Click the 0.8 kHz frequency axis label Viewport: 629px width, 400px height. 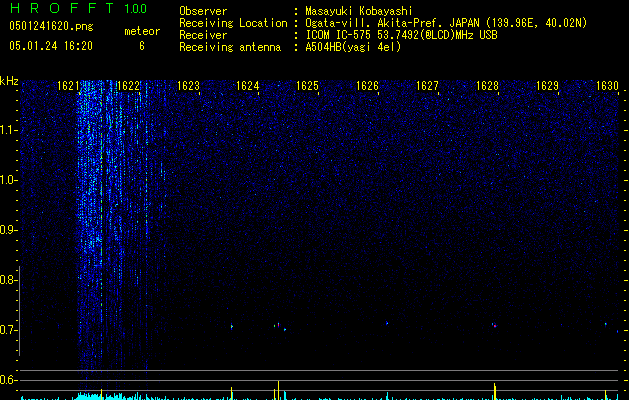click(x=9, y=280)
